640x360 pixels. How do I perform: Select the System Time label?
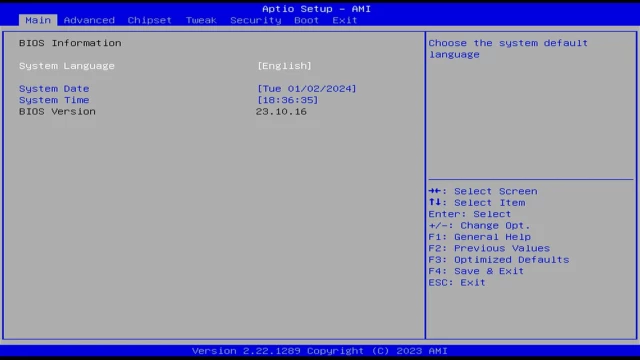(x=54, y=100)
